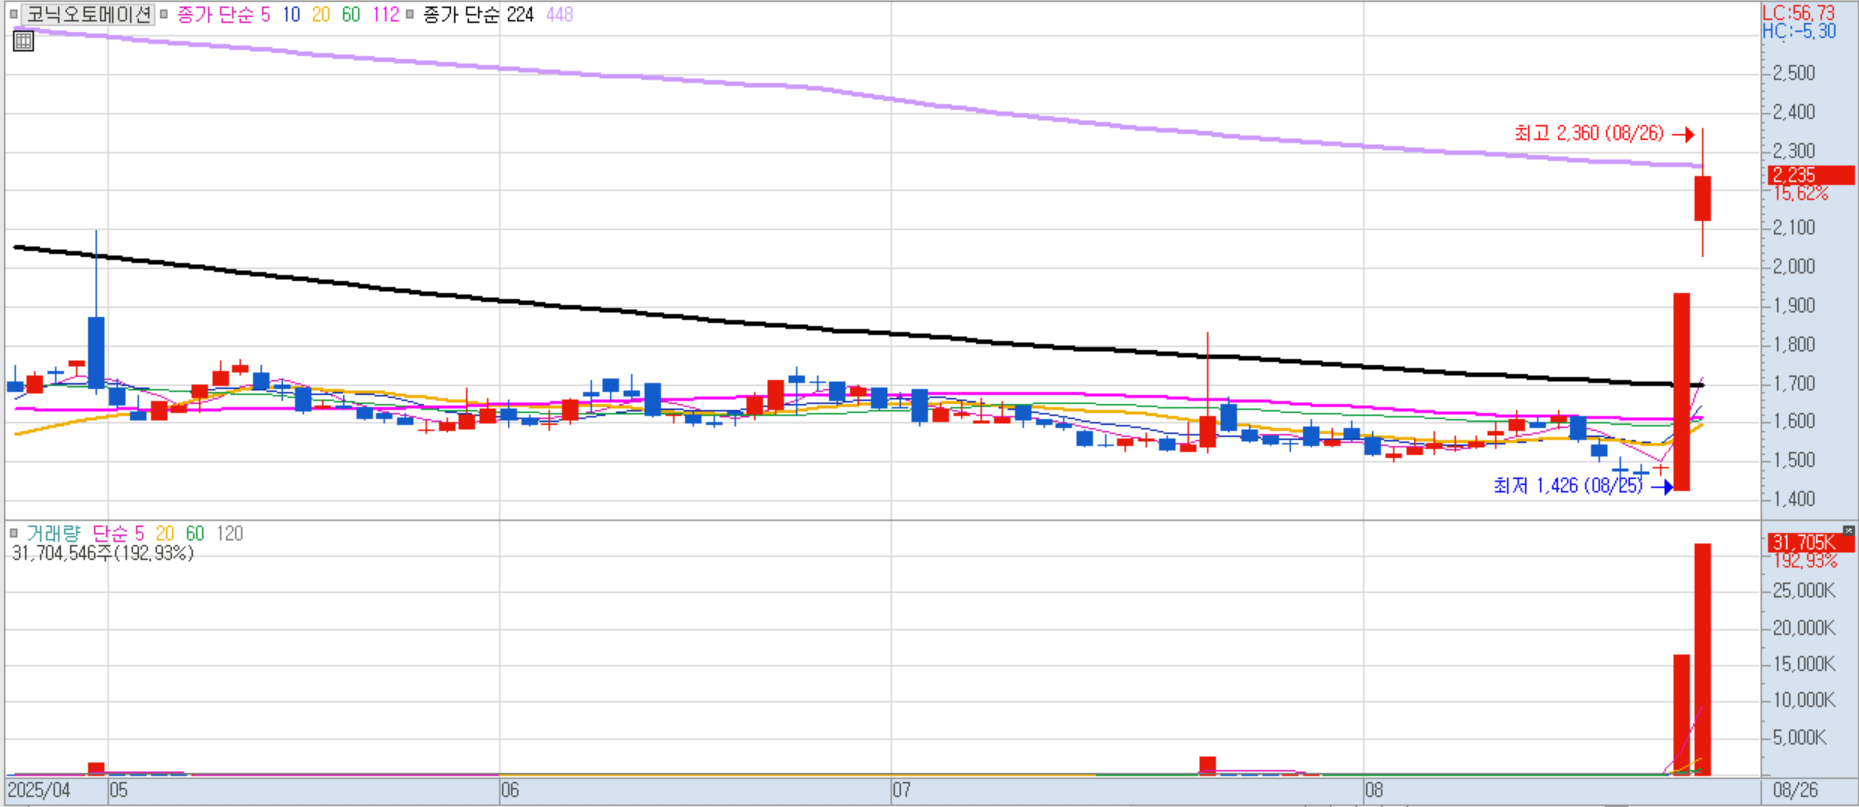
Task: Toggle the marker before 종가 단순 5
Action: coord(164,14)
